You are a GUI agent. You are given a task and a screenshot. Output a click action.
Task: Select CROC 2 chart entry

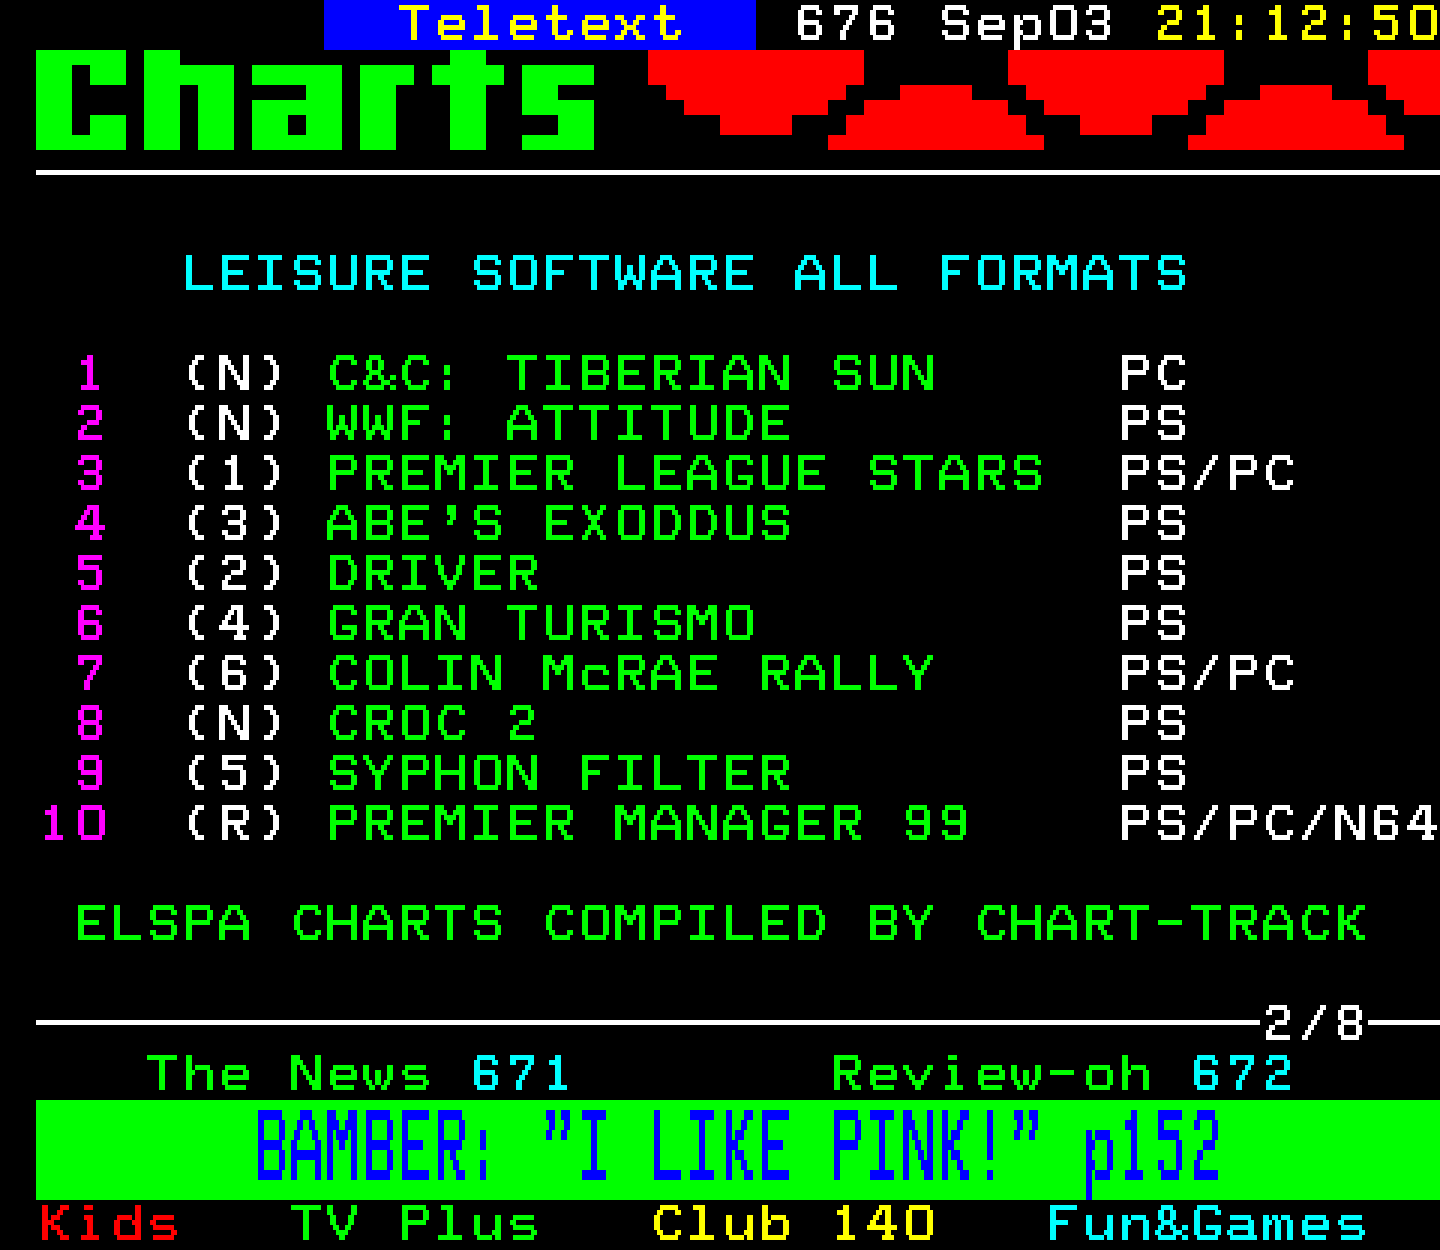(433, 724)
